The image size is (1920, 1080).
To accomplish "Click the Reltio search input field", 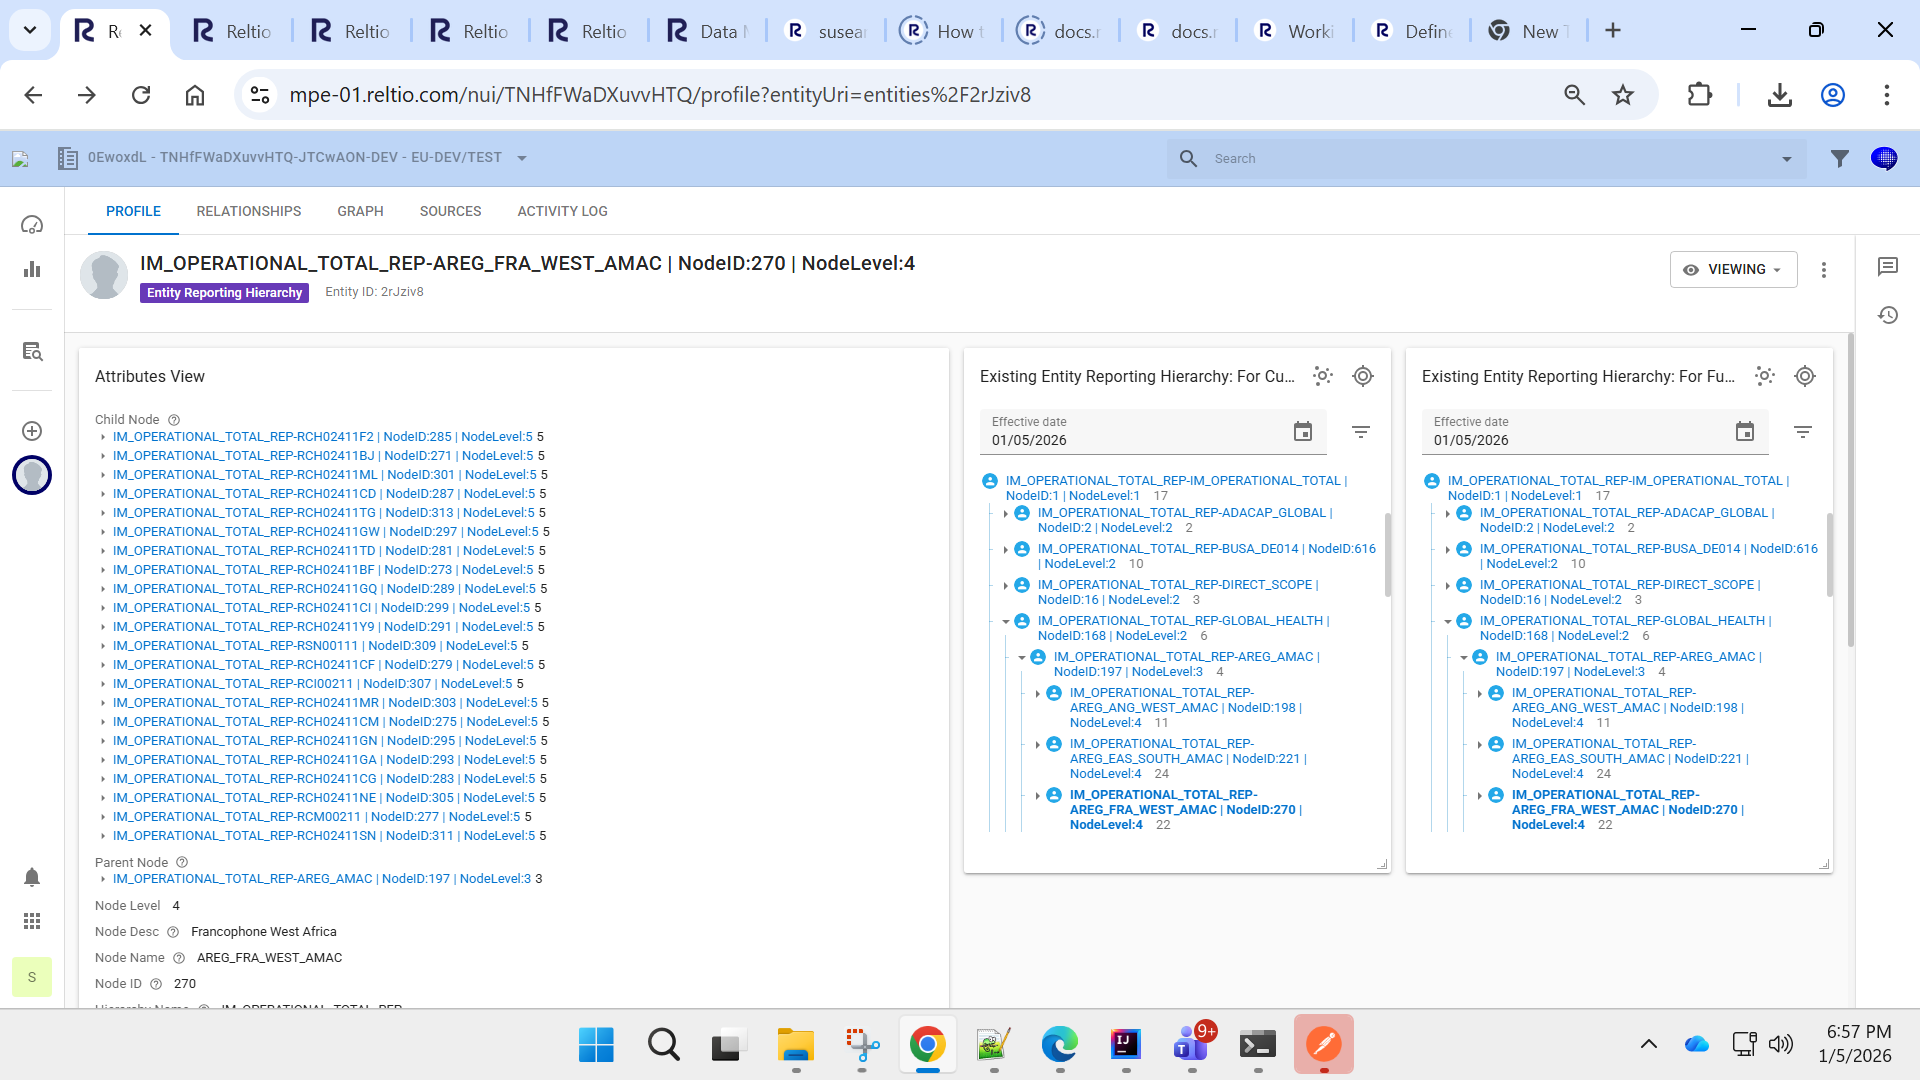I will 1480,158.
